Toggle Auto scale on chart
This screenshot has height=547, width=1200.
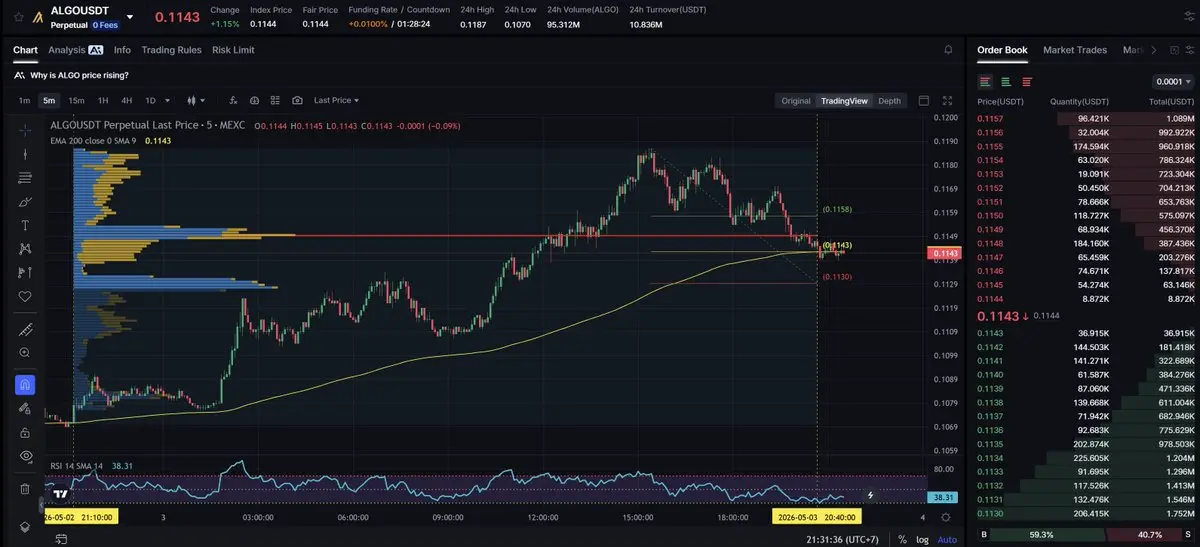click(x=946, y=539)
